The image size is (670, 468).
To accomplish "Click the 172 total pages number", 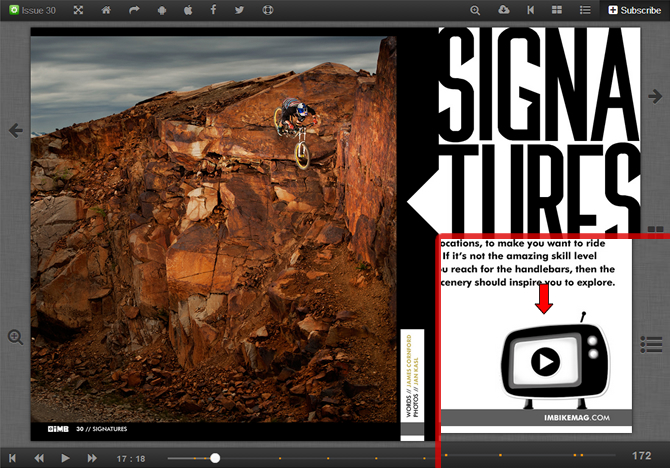I will (642, 456).
